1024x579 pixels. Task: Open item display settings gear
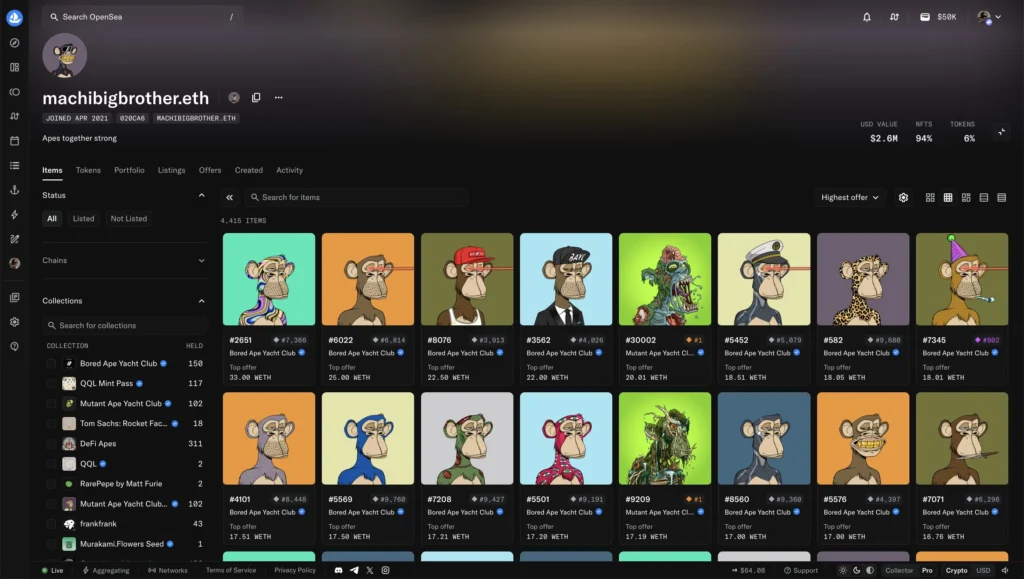pyautogui.click(x=903, y=197)
